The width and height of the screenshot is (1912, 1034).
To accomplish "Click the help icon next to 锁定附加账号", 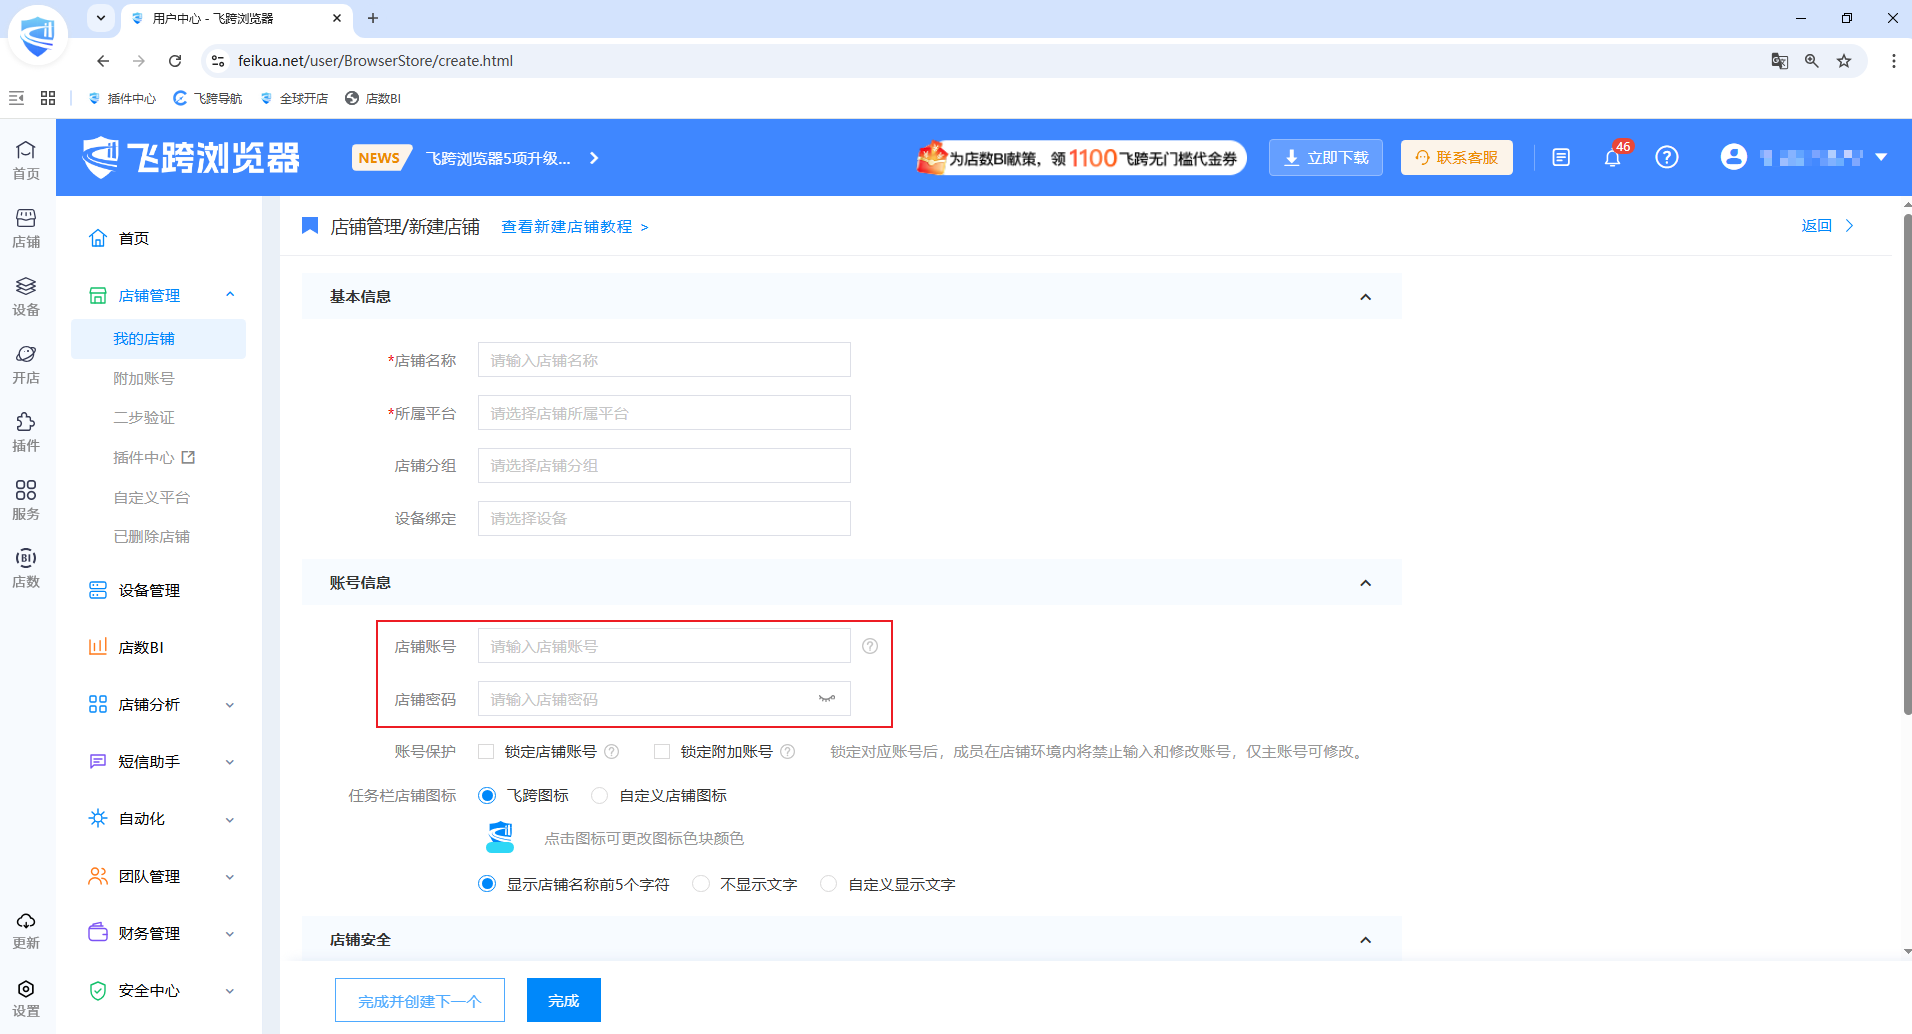I will 788,751.
